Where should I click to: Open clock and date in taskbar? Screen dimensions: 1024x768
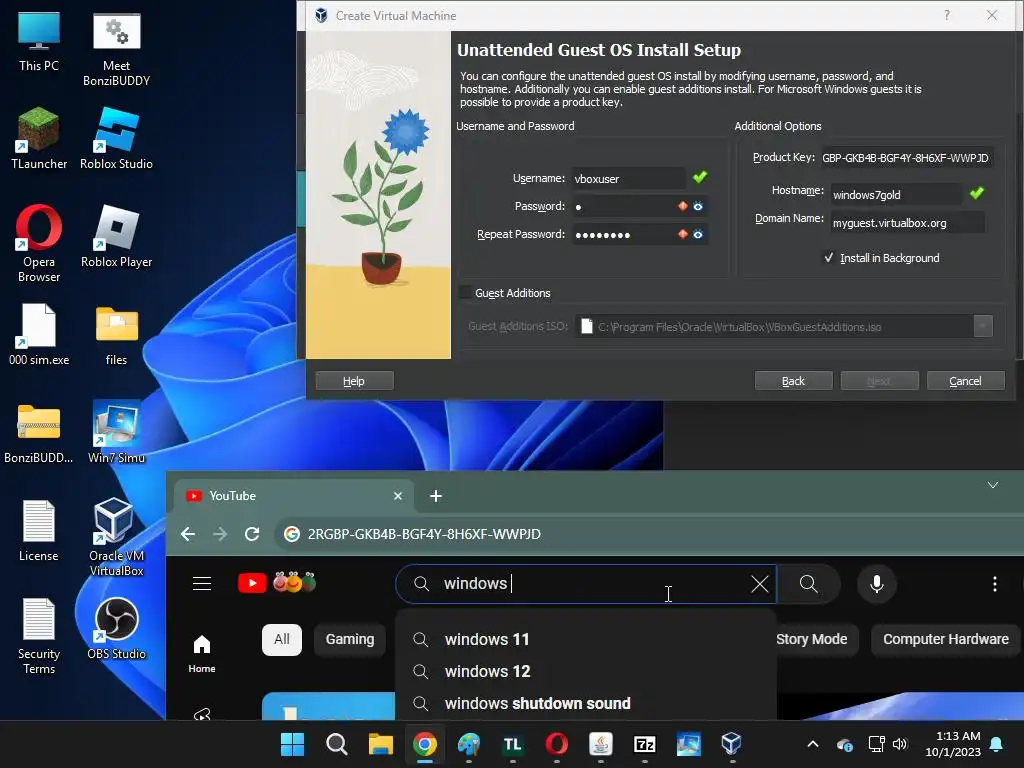(x=953, y=744)
